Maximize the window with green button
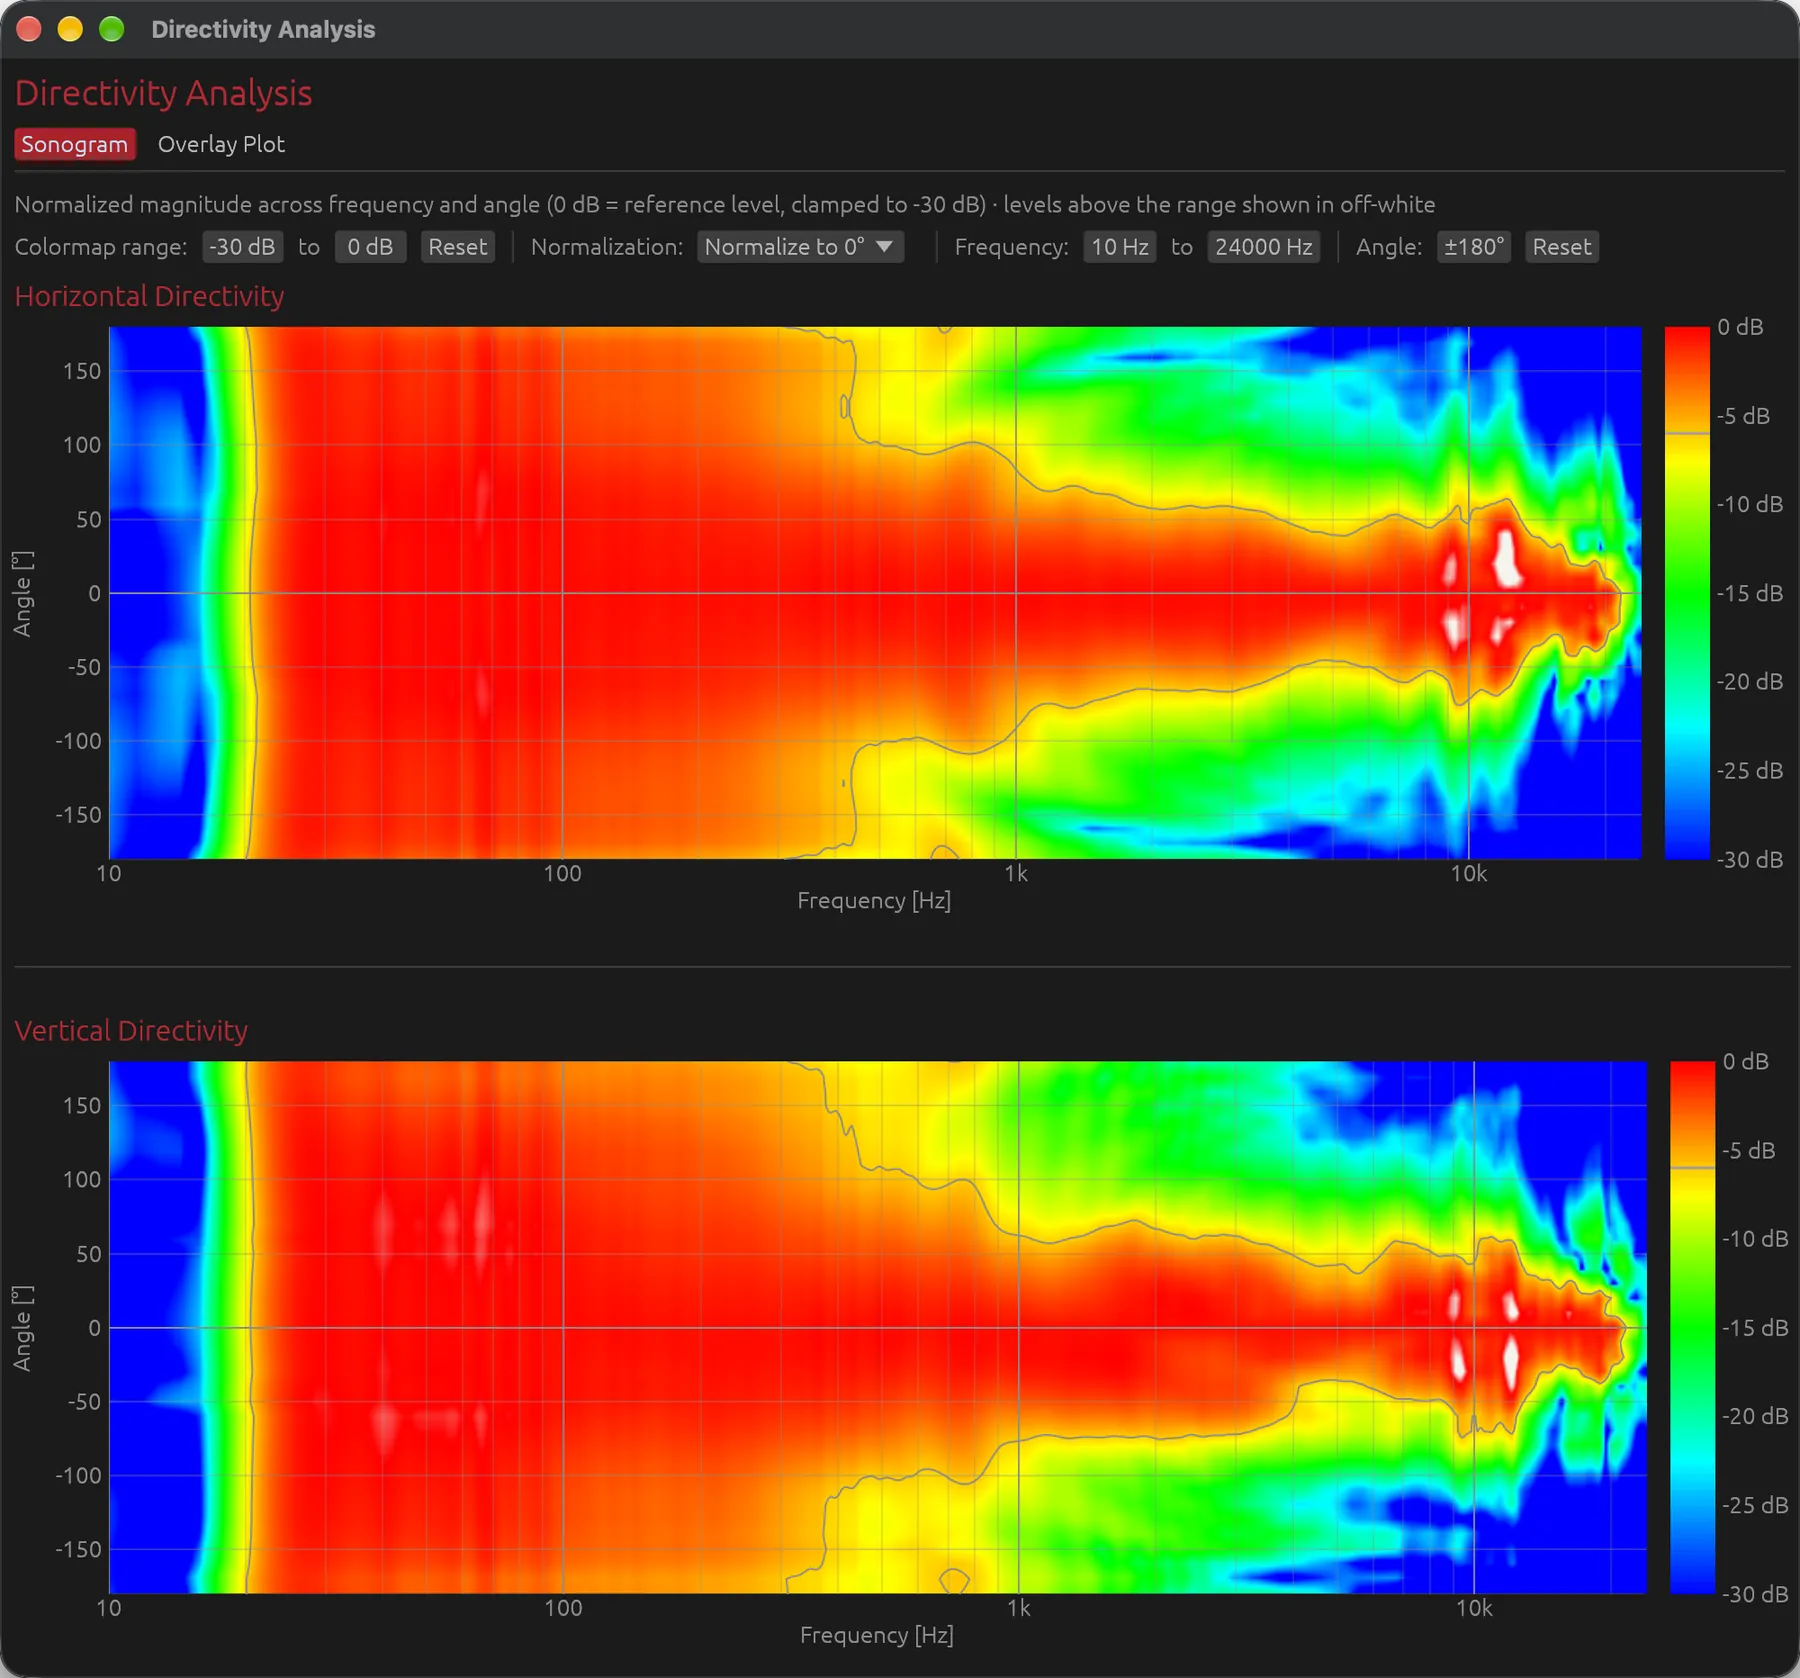Image resolution: width=1800 pixels, height=1678 pixels. point(112,29)
